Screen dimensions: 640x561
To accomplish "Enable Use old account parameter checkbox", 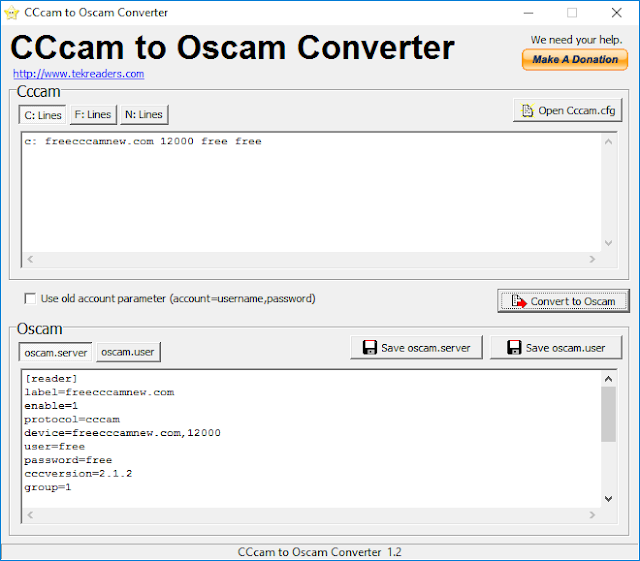I will pyautogui.click(x=30, y=298).
